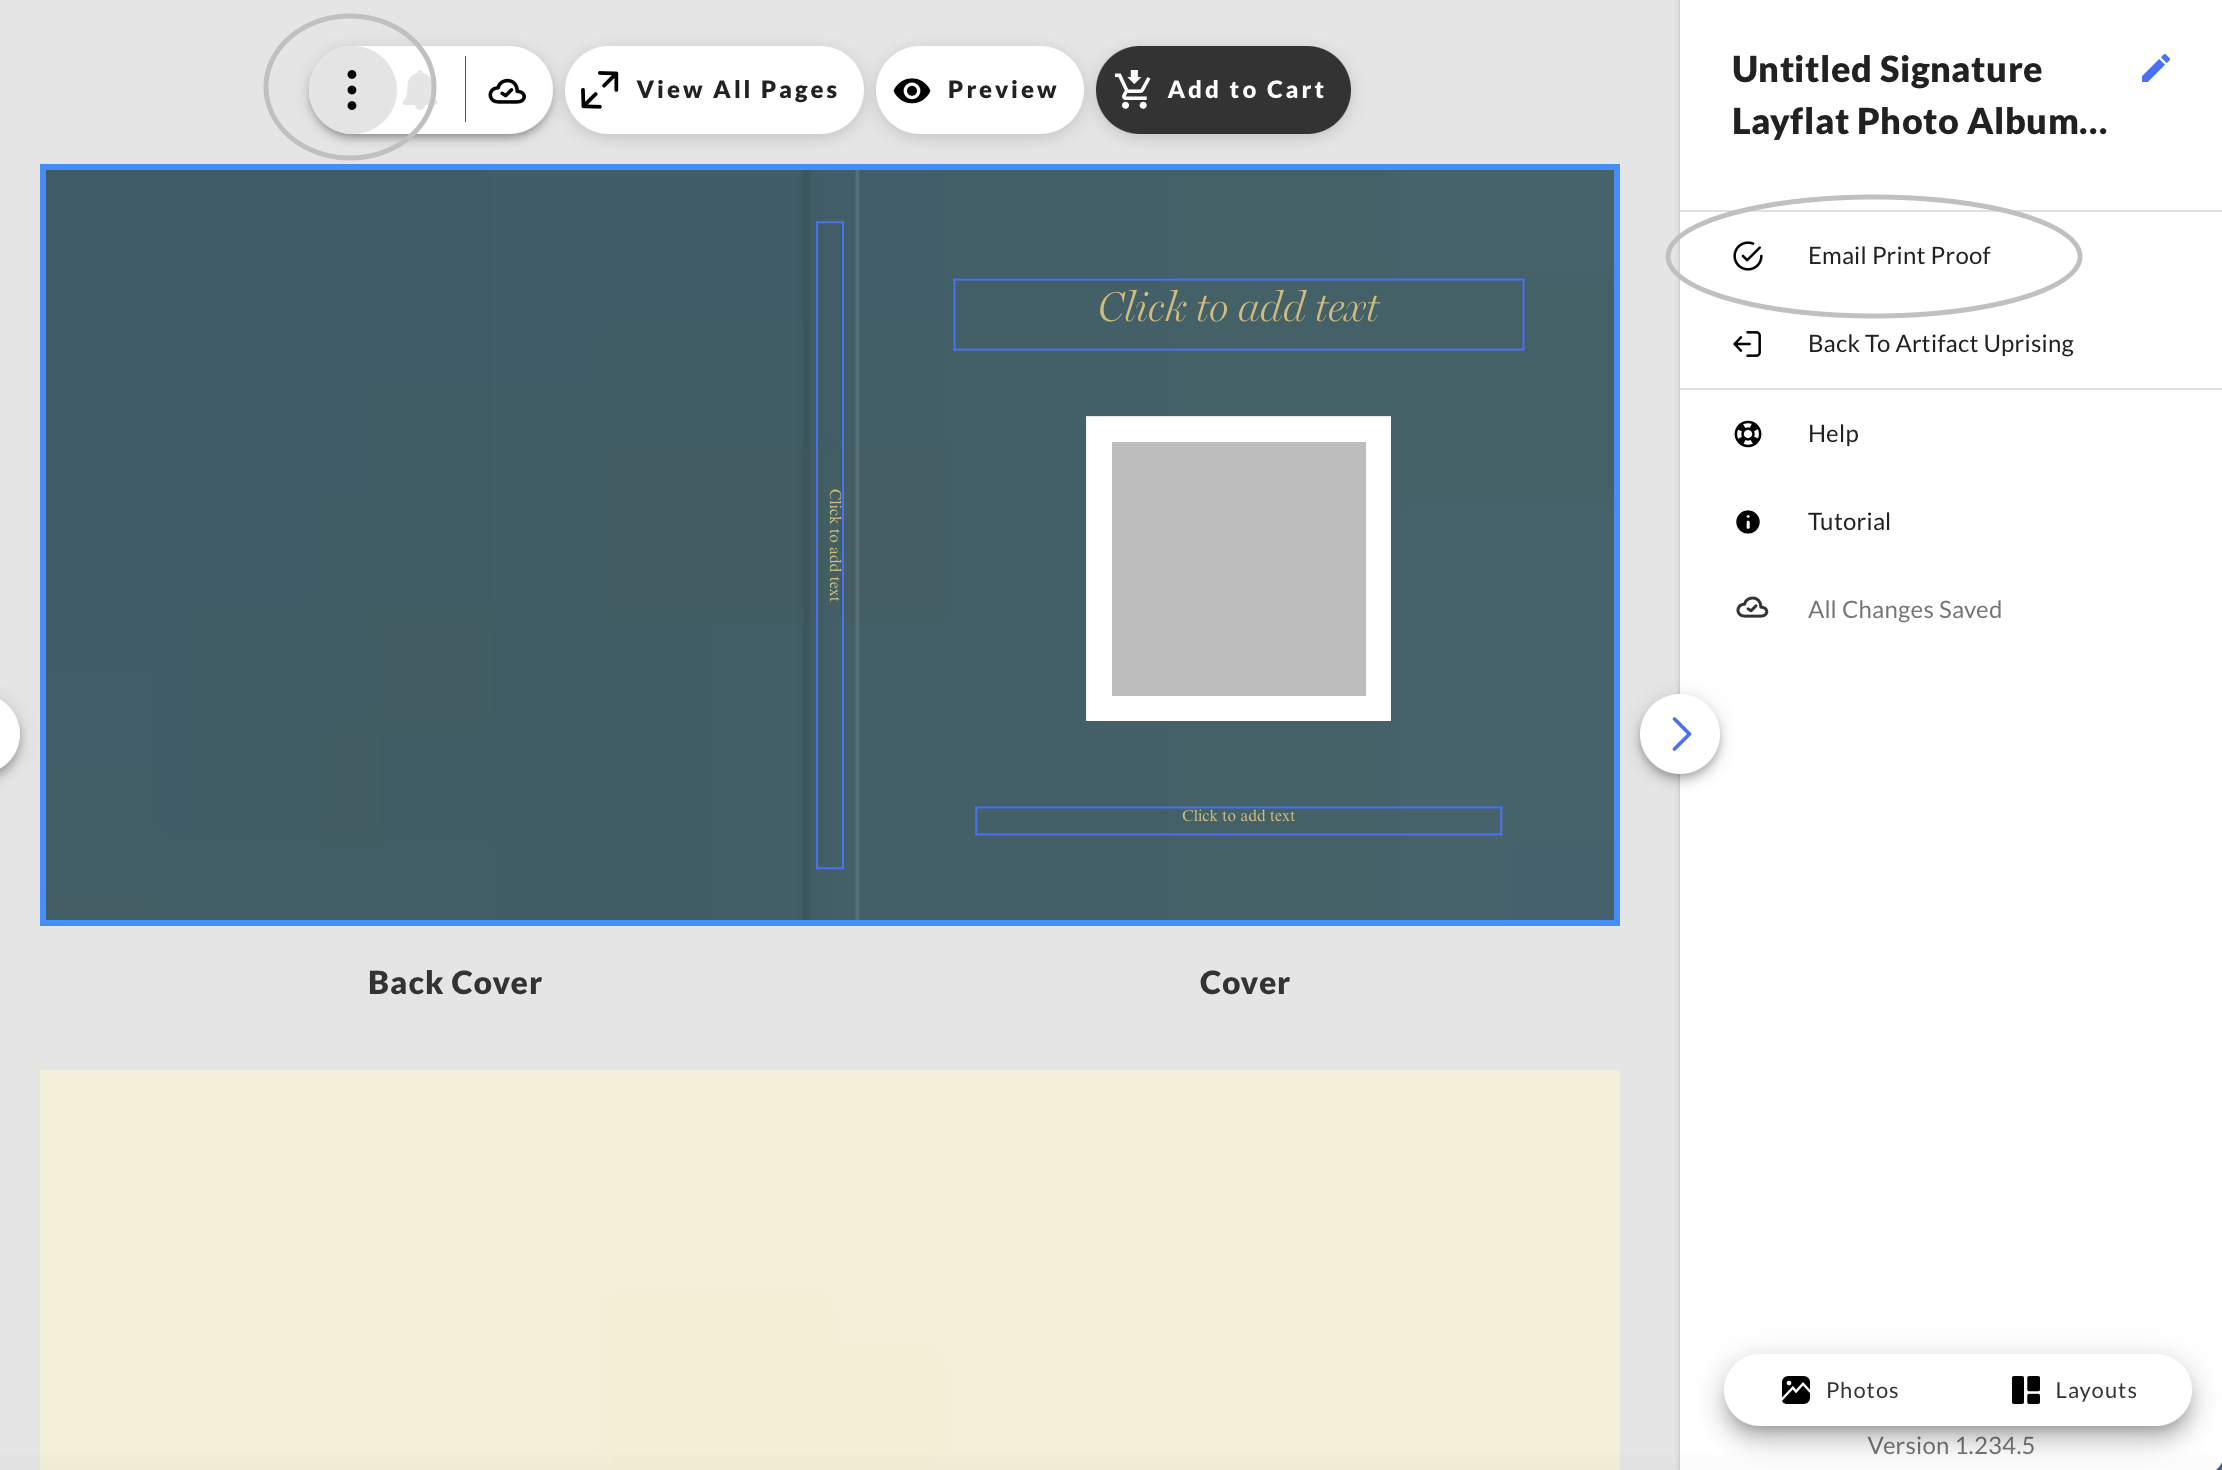Expand View All Pages
This screenshot has width=2222, height=1470.
[712, 90]
